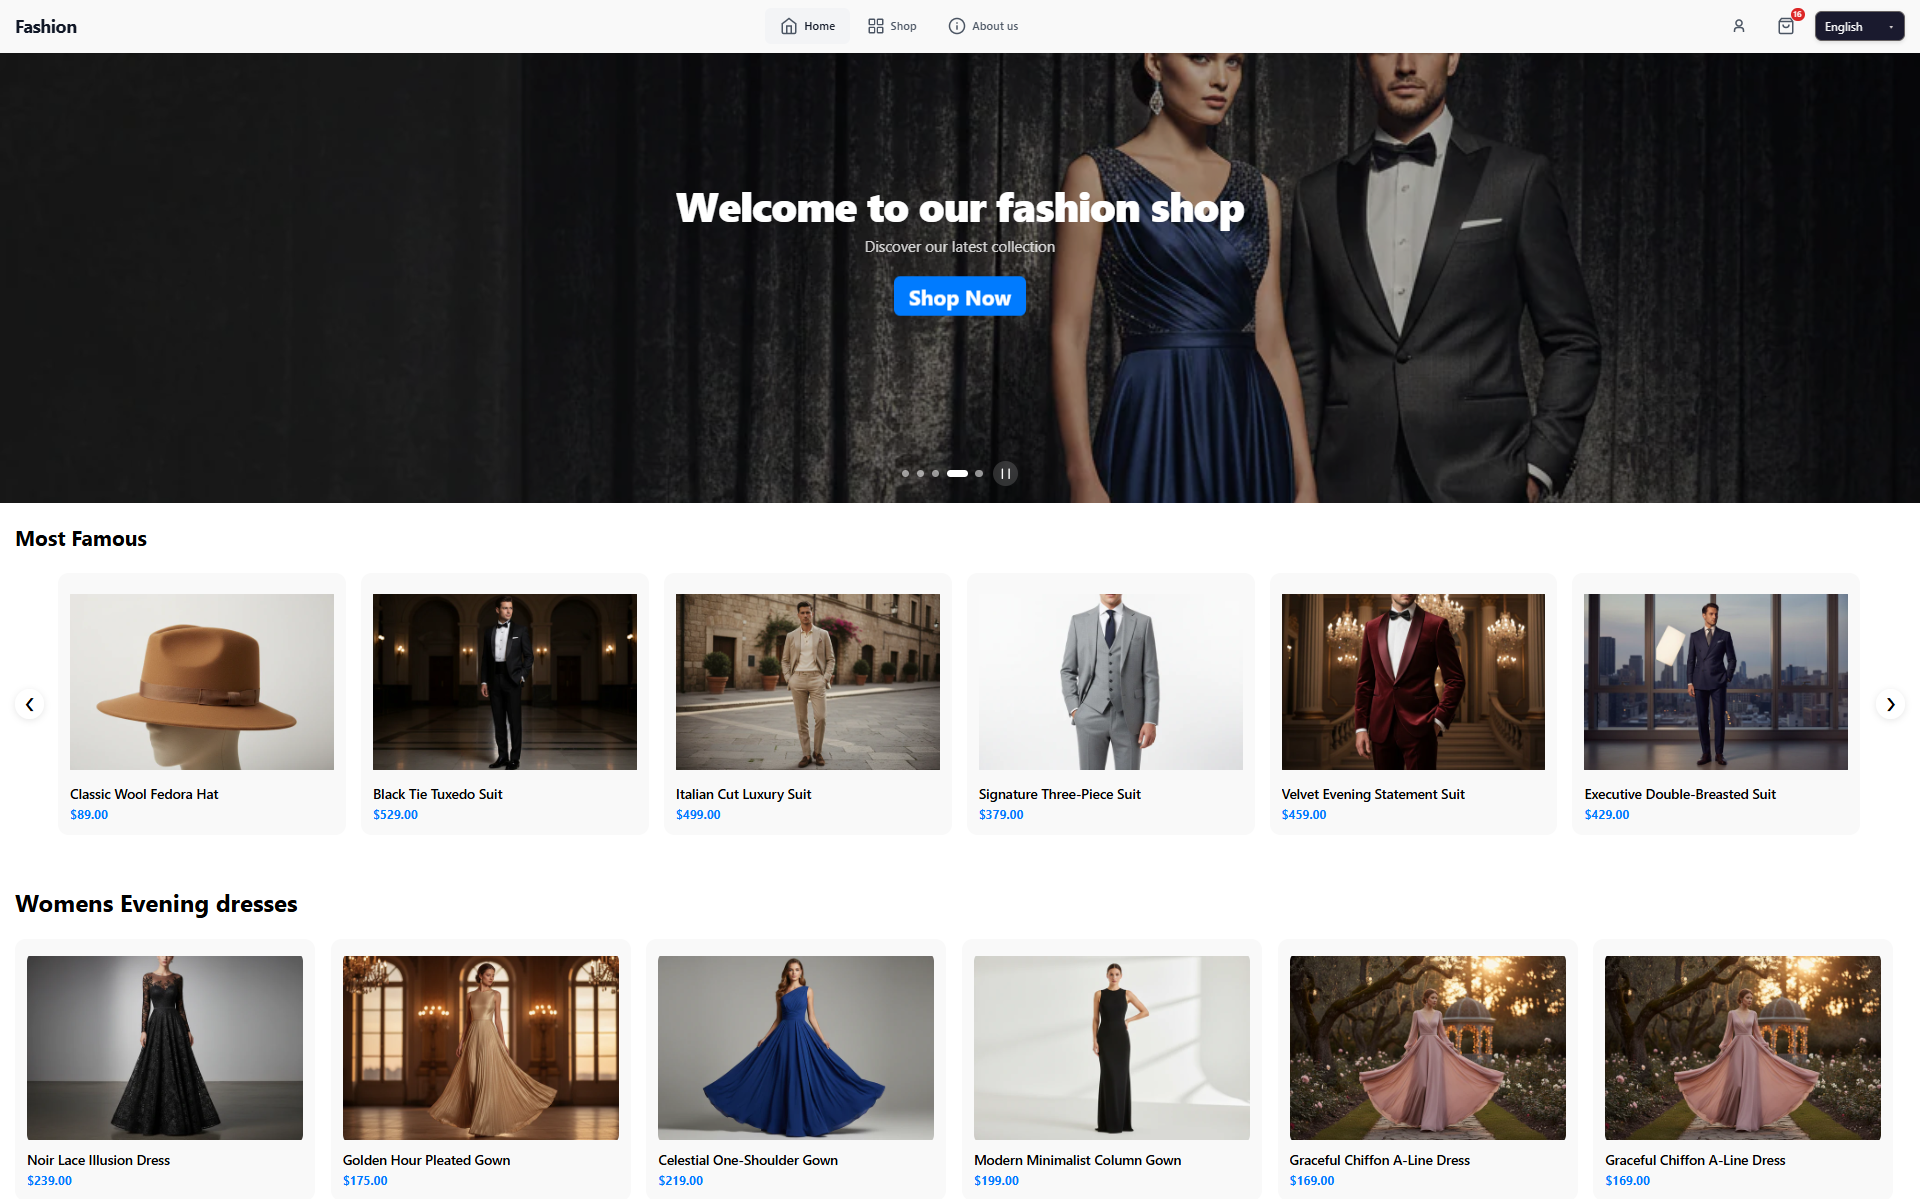Open the English language dropdown
Viewport: 1920px width, 1199px height.
[1858, 26]
